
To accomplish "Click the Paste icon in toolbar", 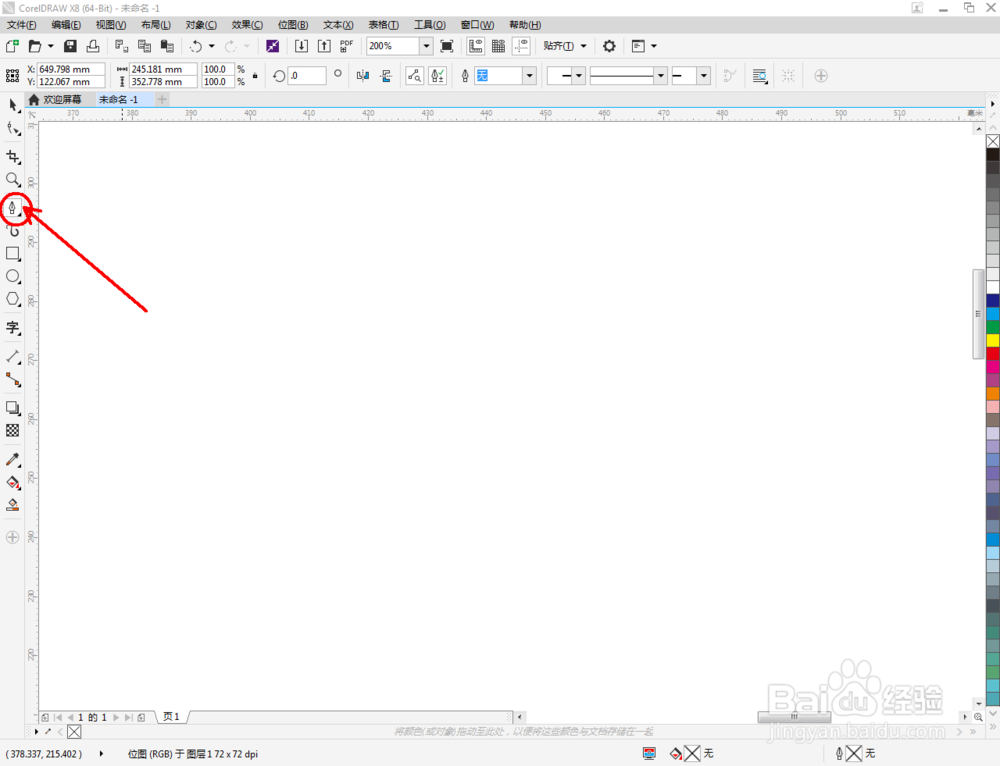I will click(167, 46).
